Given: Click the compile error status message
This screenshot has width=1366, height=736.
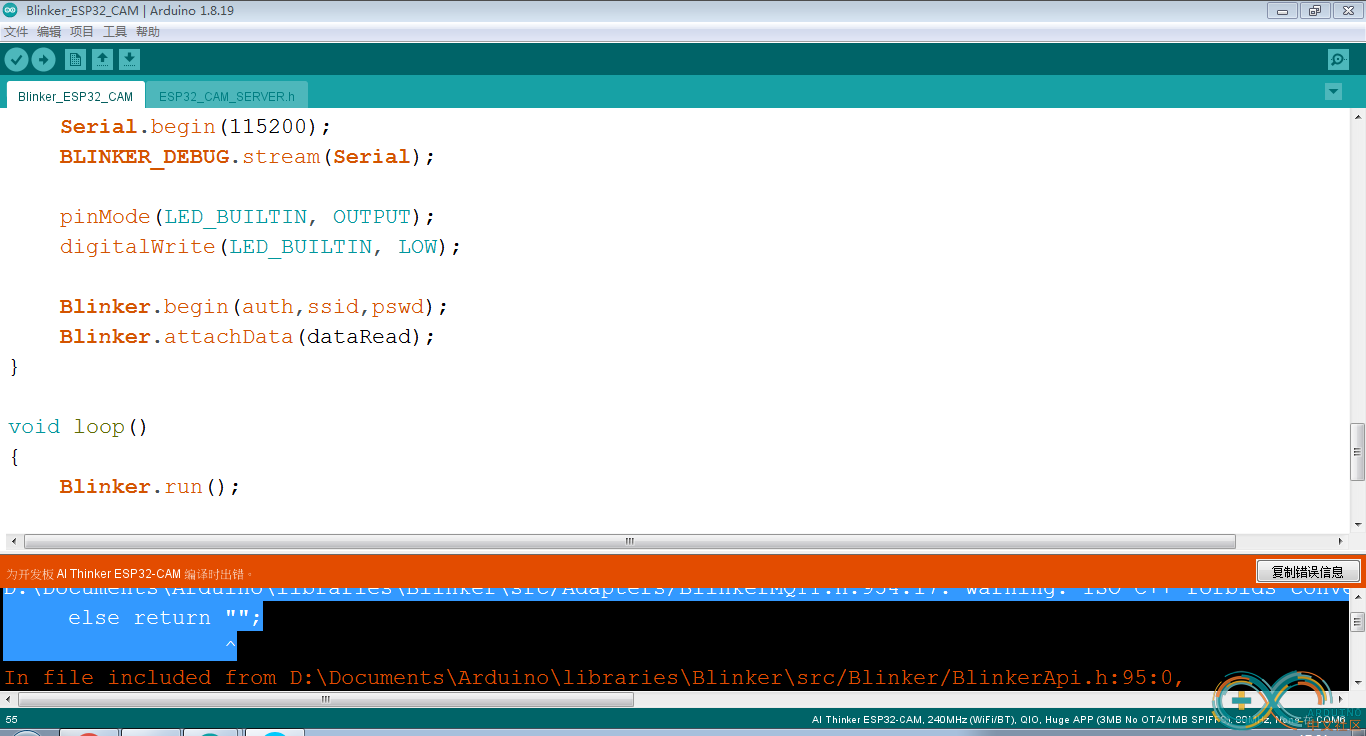Looking at the screenshot, I should pos(128,574).
